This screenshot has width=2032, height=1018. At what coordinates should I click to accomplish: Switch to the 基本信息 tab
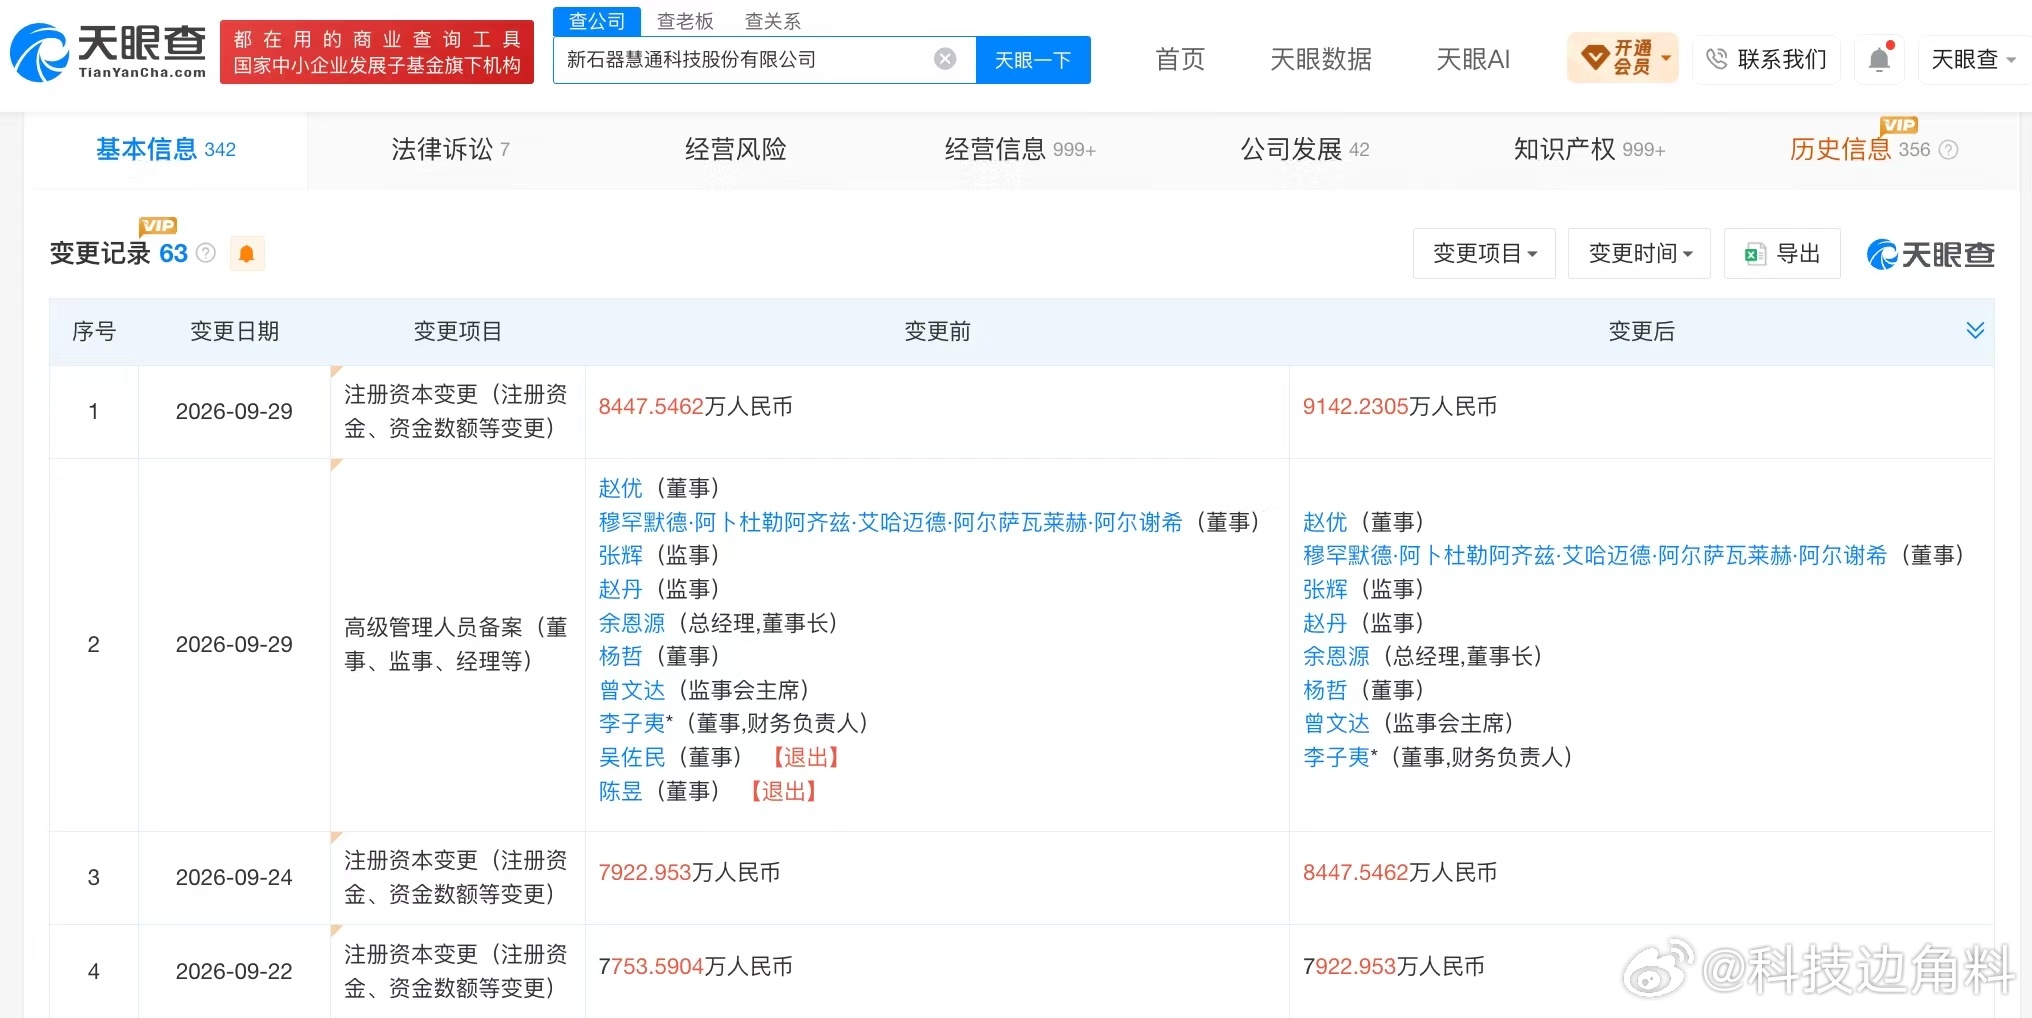166,150
